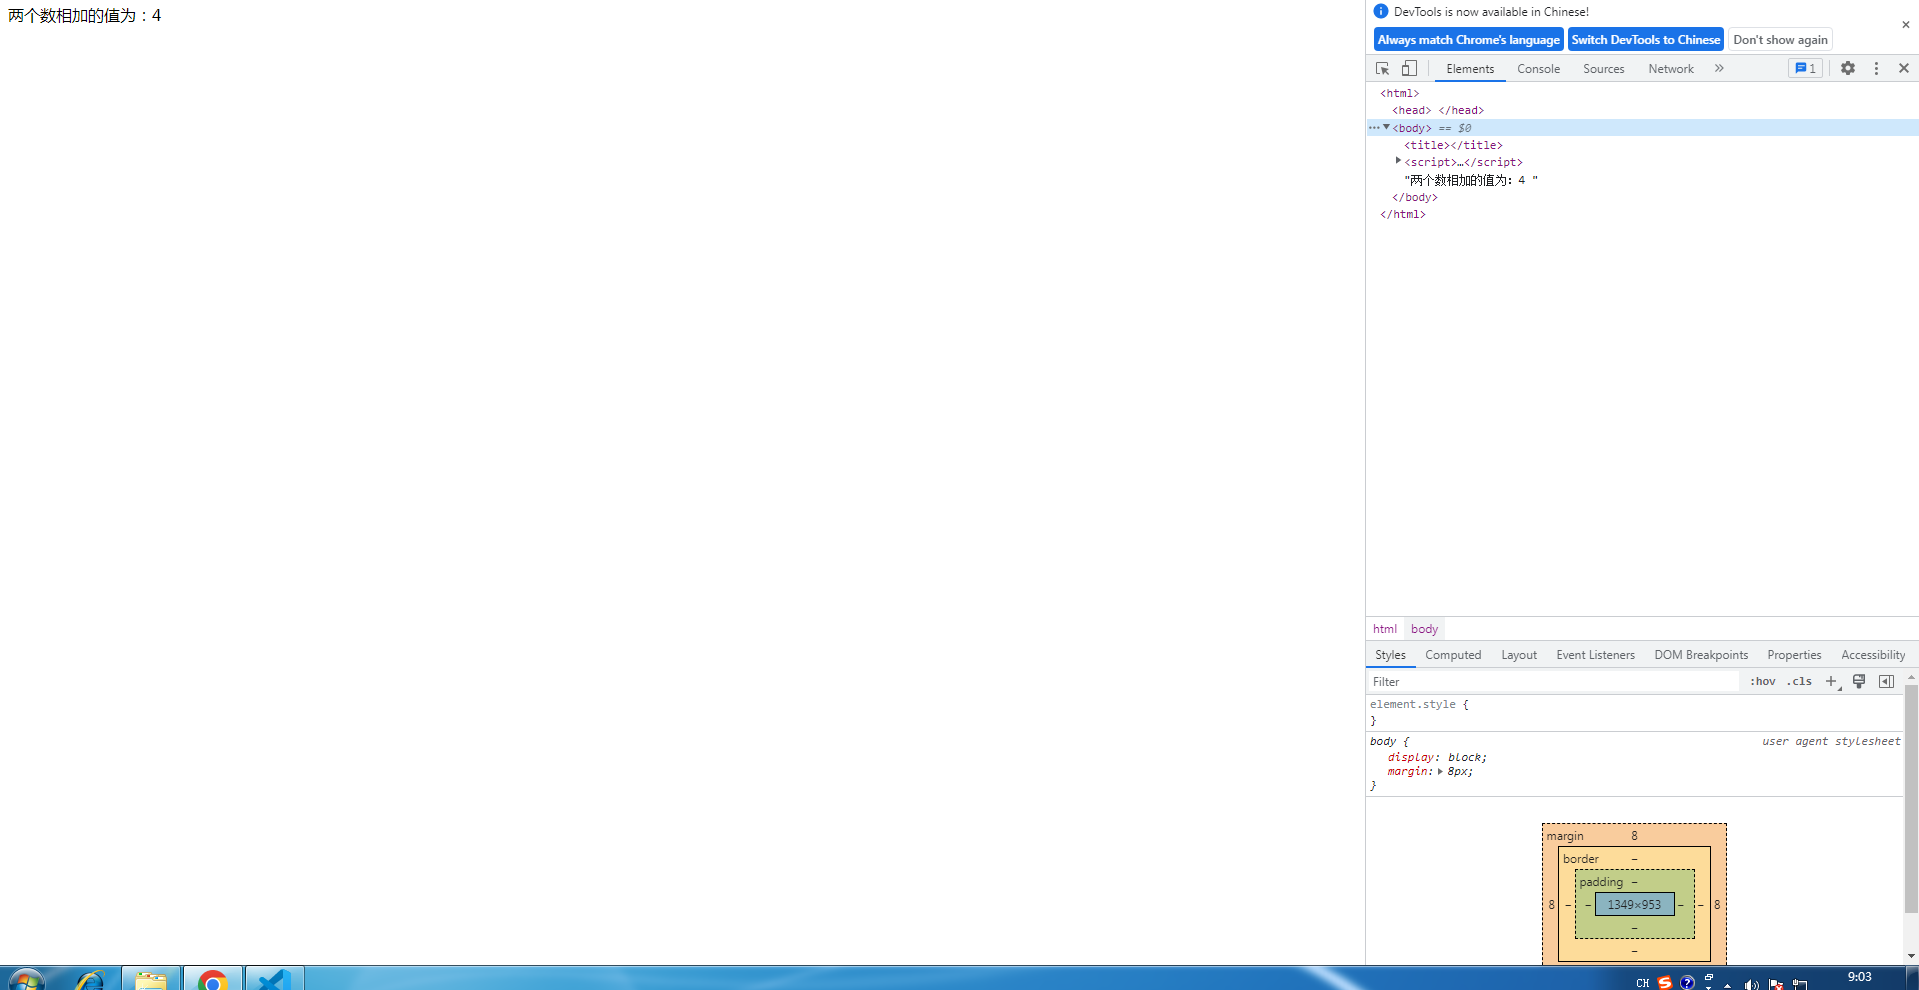Open the DevTools customize three-dot menu
This screenshot has width=1919, height=990.
[x=1876, y=69]
